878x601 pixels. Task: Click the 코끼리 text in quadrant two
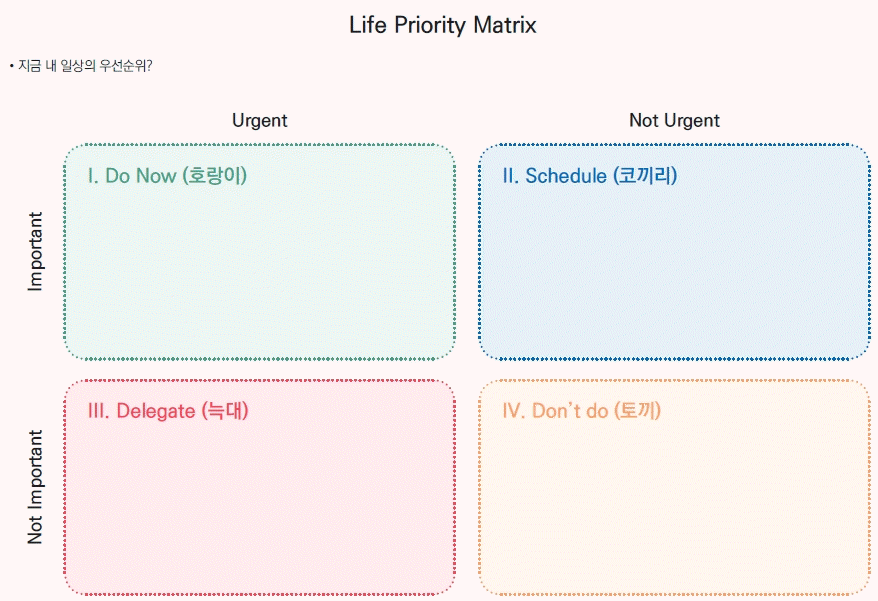tap(645, 176)
